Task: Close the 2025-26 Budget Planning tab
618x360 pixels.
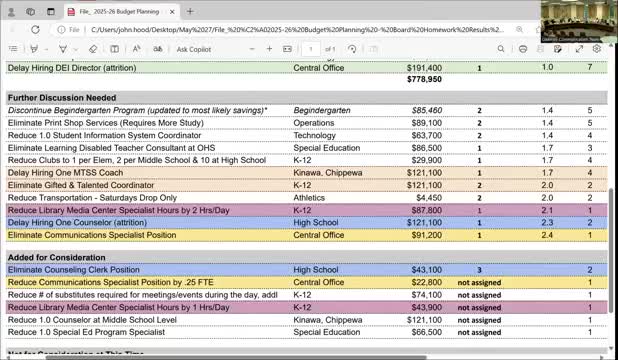Action: coord(172,12)
